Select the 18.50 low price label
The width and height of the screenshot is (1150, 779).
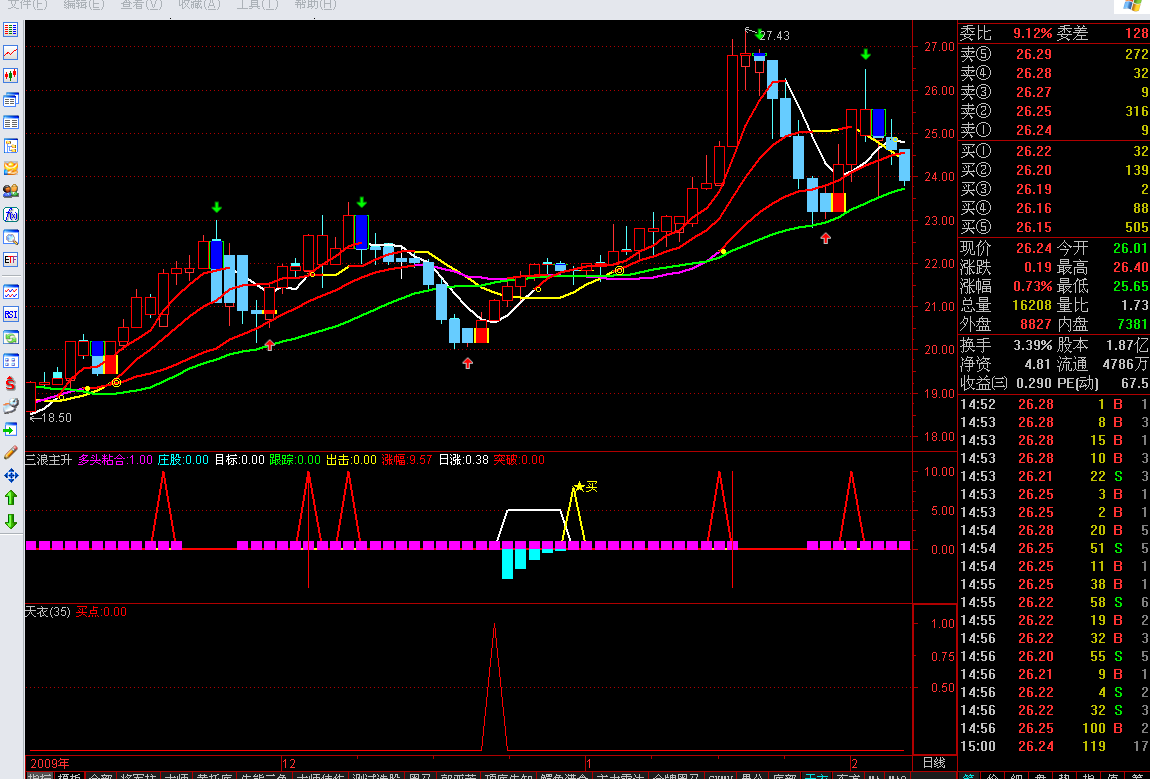tap(56, 417)
